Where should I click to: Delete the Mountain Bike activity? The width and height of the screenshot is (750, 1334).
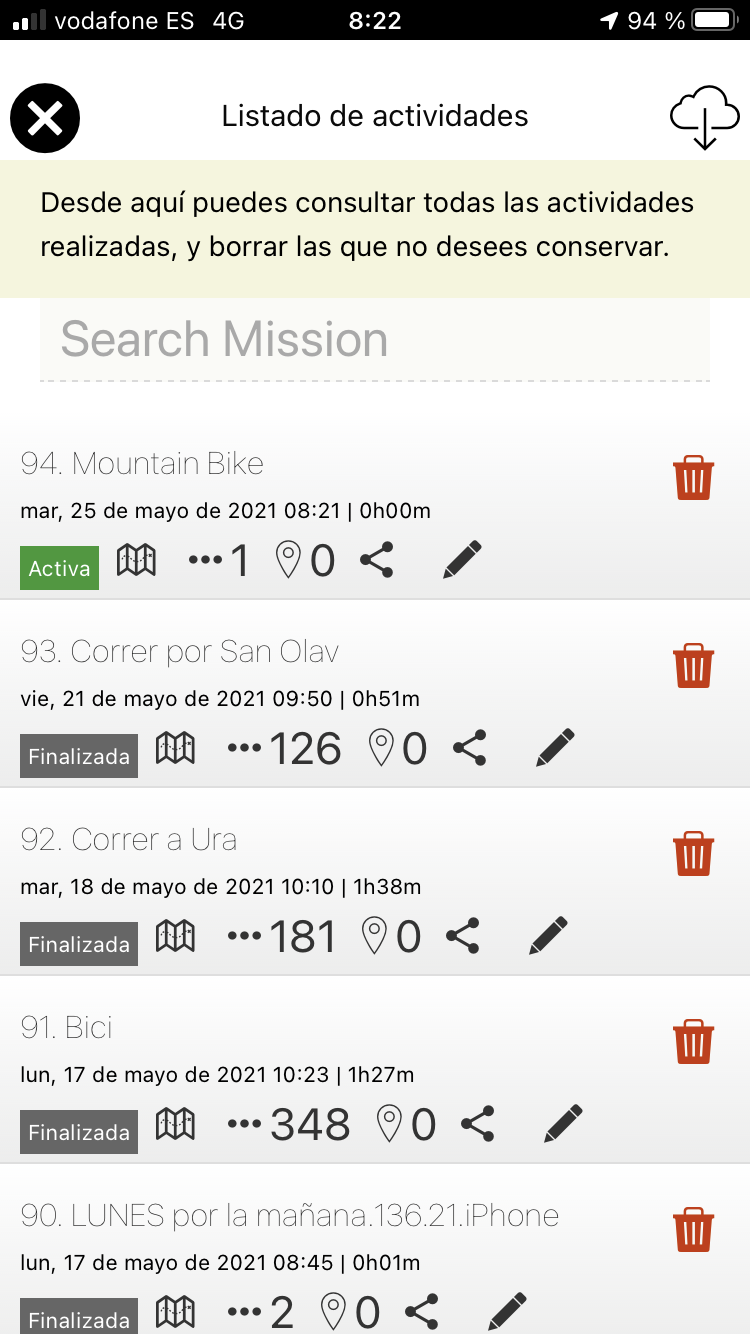coord(693,478)
